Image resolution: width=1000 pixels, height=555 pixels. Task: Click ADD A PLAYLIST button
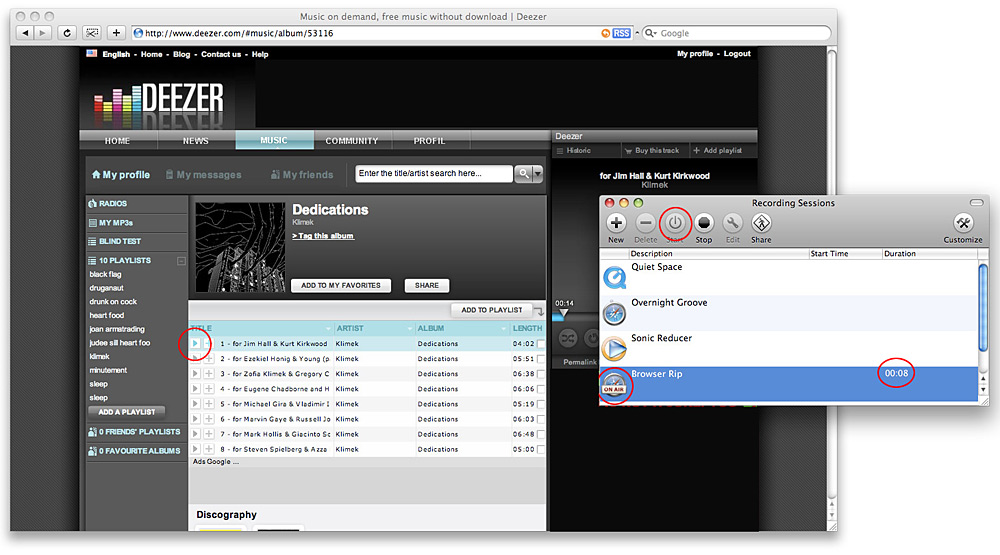(x=126, y=412)
